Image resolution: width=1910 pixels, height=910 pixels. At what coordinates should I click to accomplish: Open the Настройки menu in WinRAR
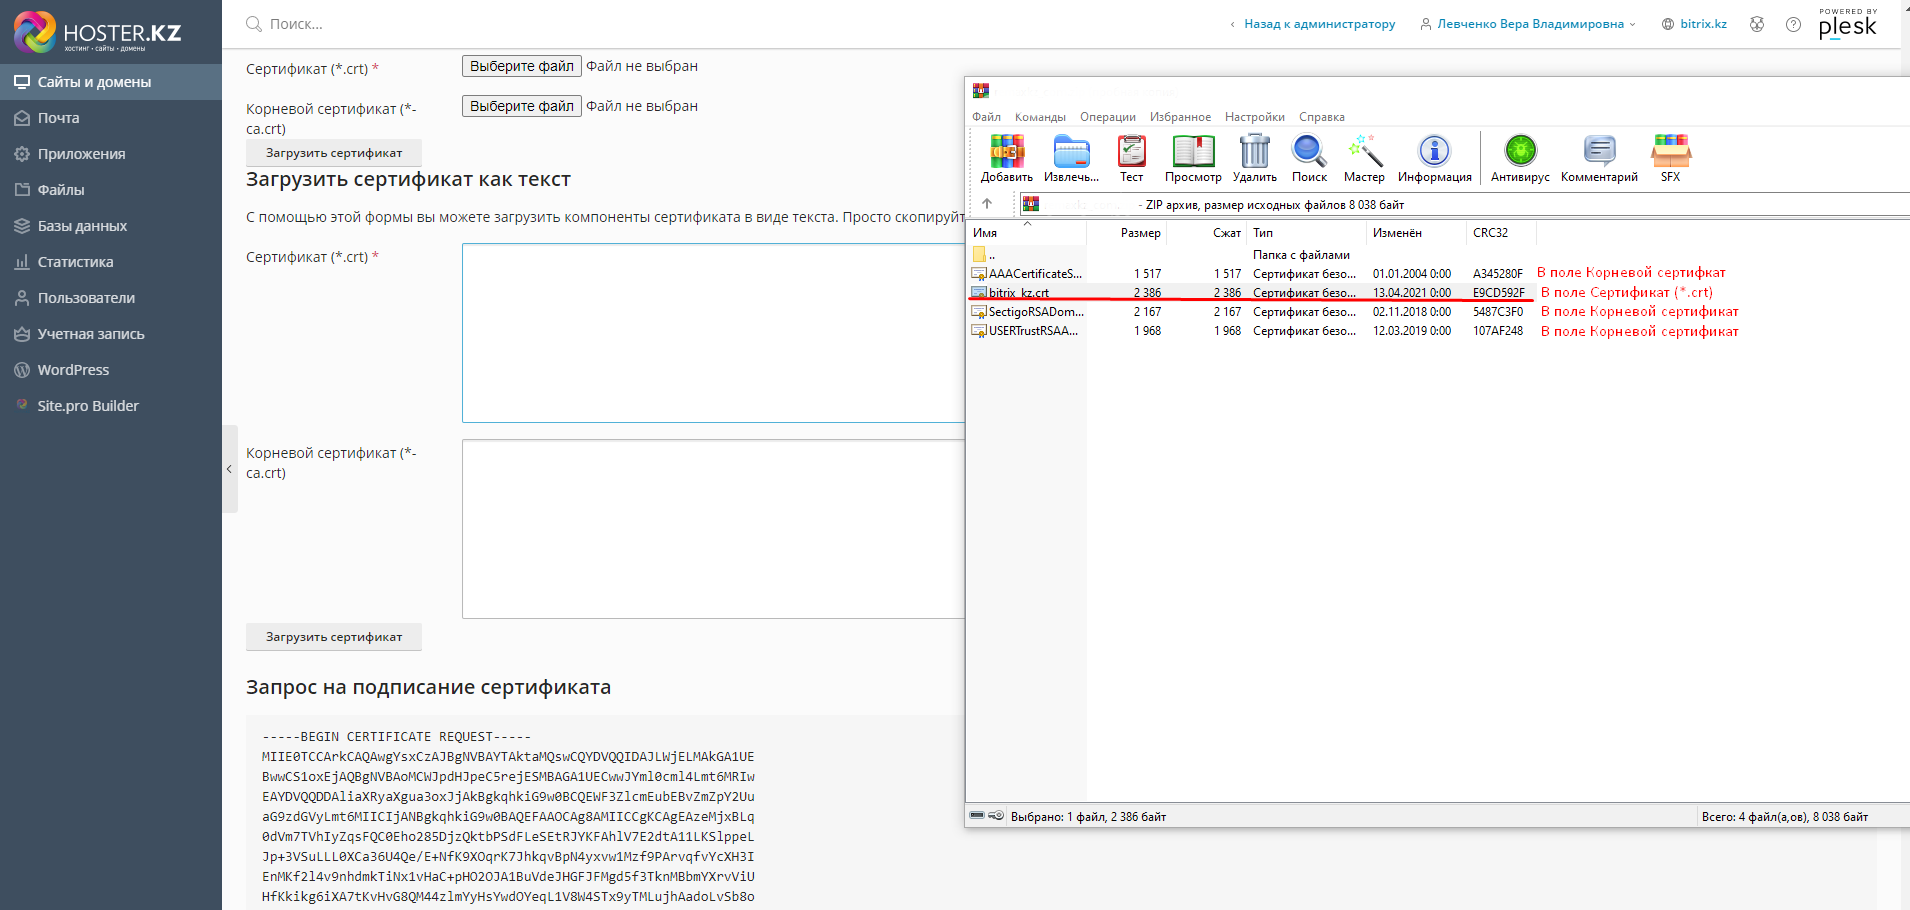point(1254,117)
